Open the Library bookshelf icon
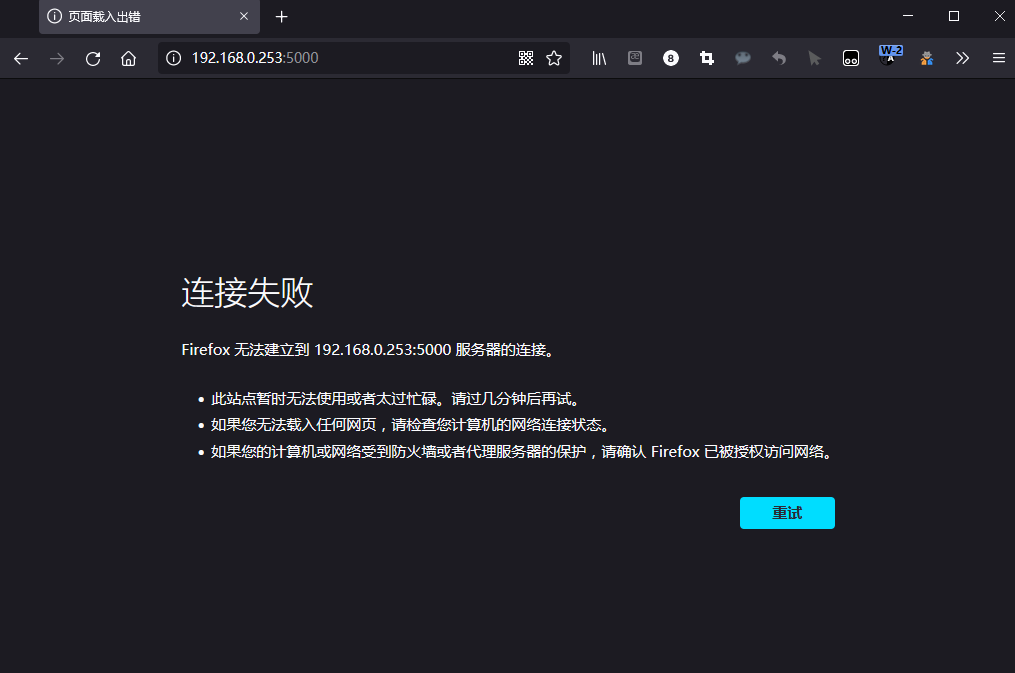Image resolution: width=1015 pixels, height=673 pixels. (599, 58)
